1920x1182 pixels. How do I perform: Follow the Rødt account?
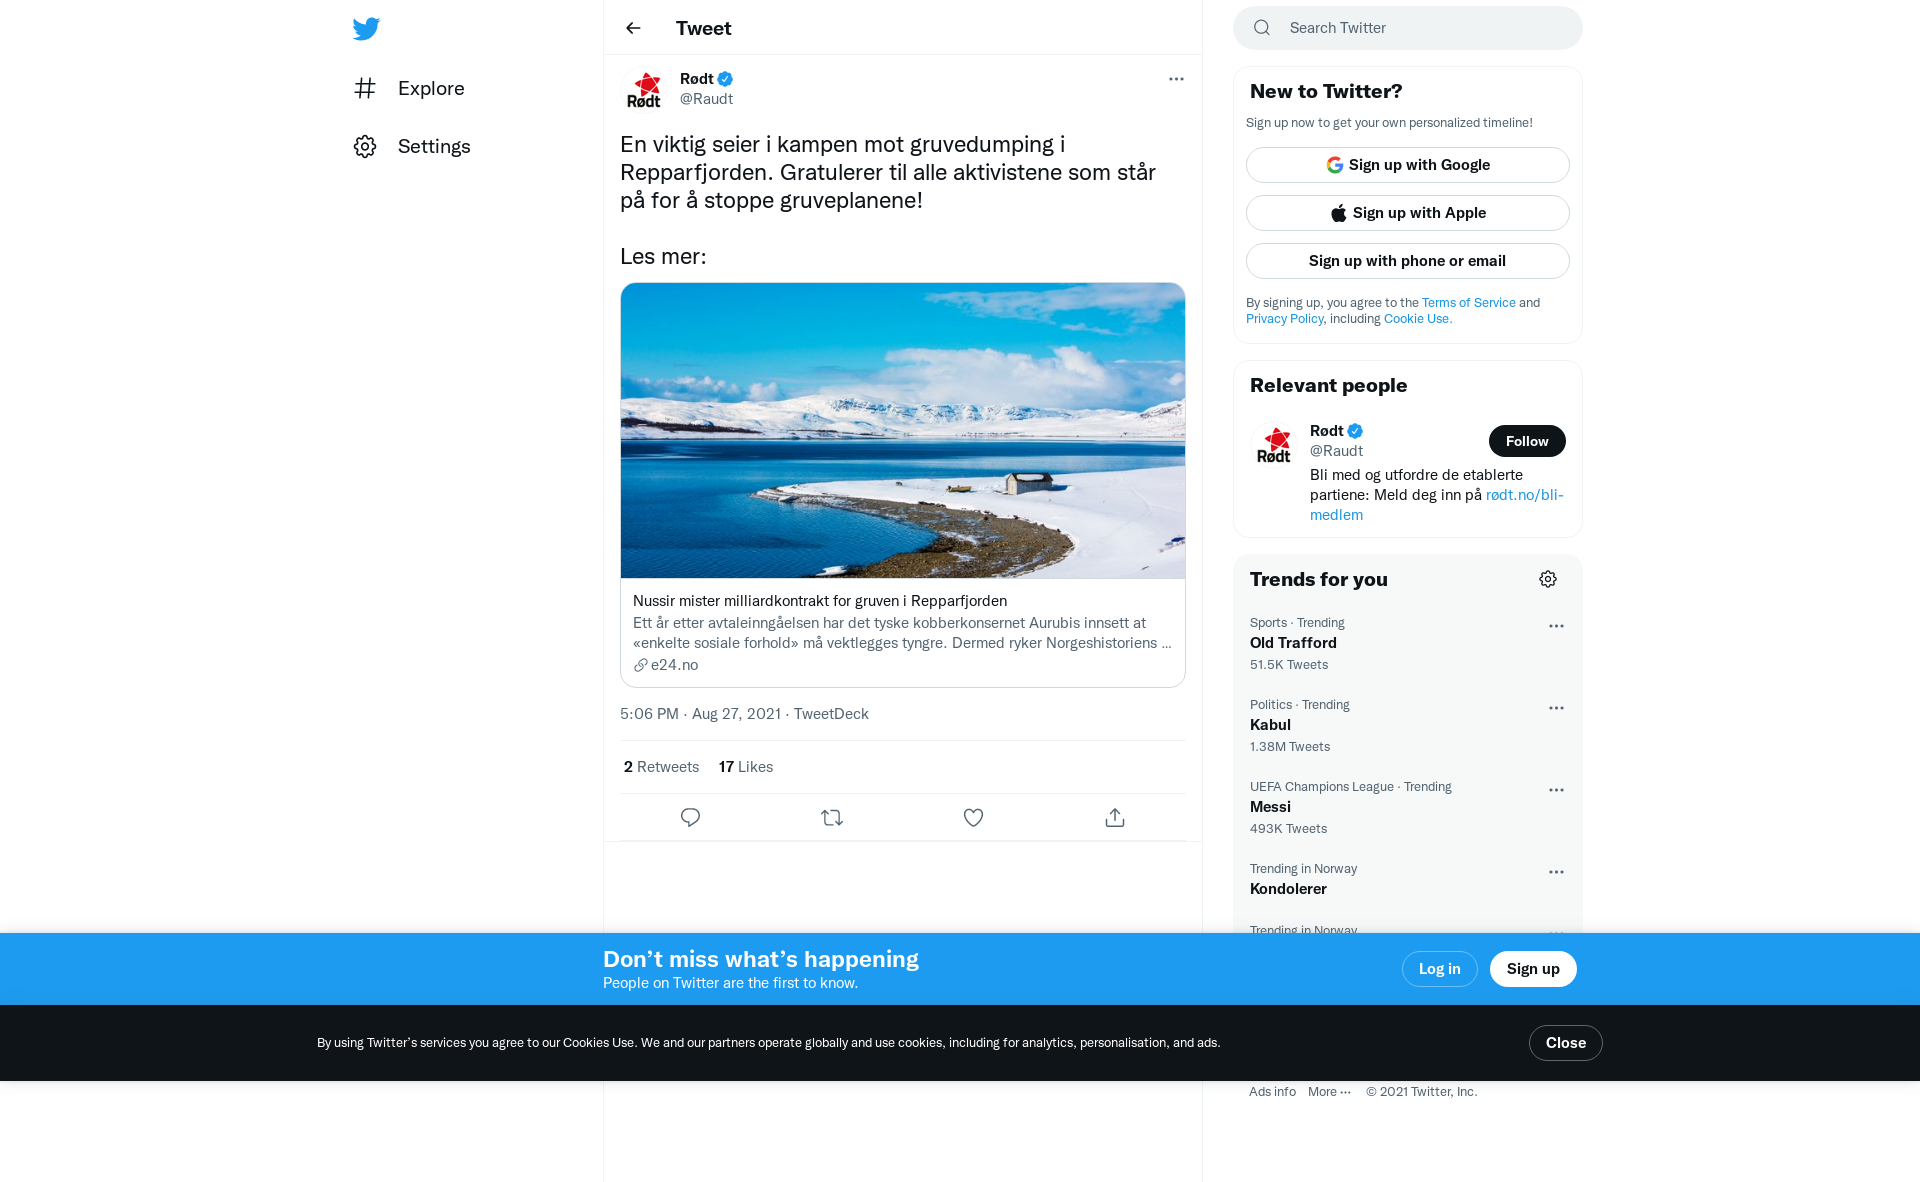point(1527,441)
